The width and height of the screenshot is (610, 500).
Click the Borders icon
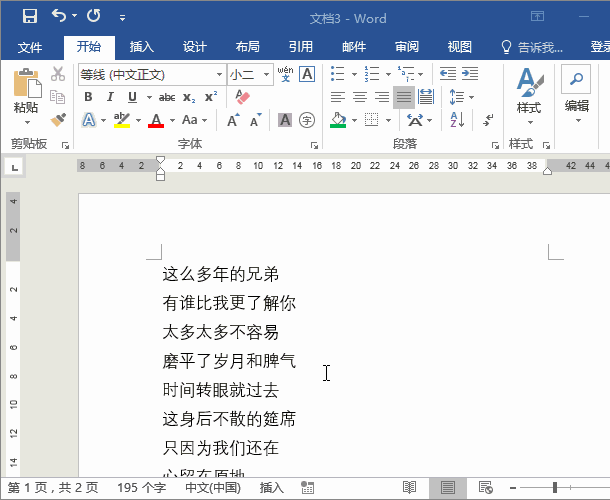(x=372, y=120)
